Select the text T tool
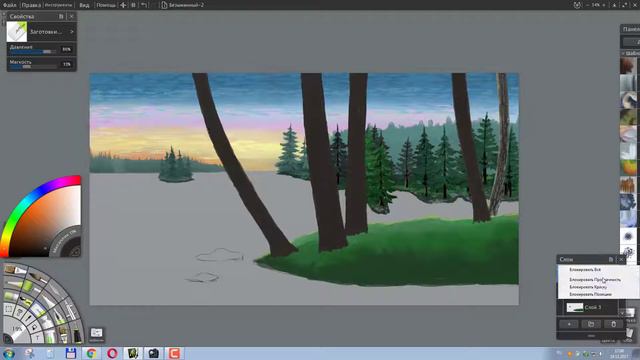The height and width of the screenshot is (360, 640). pos(38,337)
